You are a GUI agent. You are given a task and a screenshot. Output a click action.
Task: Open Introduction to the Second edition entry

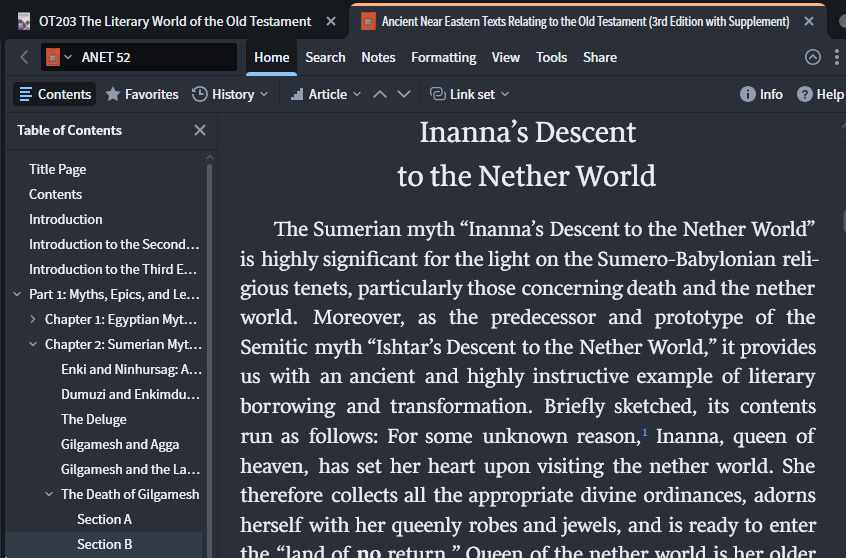pyautogui.click(x=114, y=244)
